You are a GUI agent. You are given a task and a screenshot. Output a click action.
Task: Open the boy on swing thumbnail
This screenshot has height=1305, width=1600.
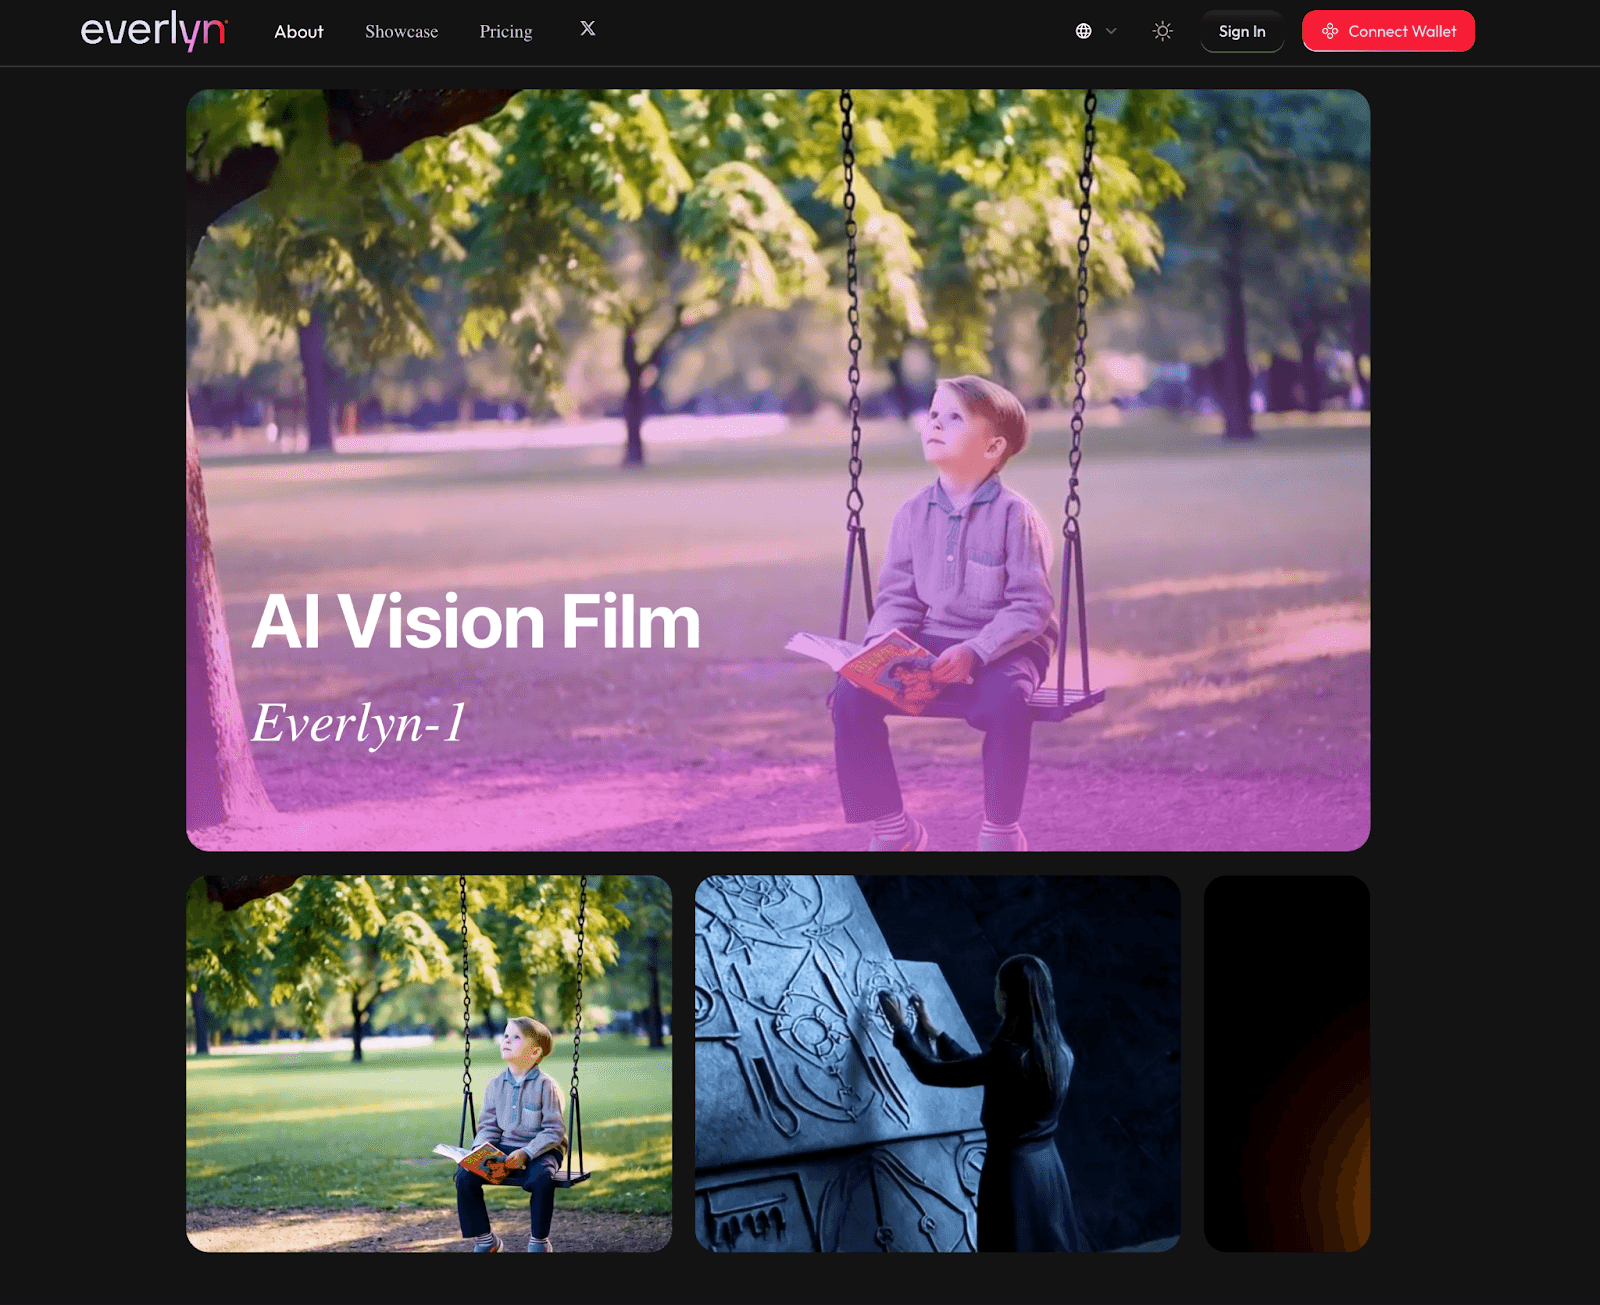(429, 1063)
